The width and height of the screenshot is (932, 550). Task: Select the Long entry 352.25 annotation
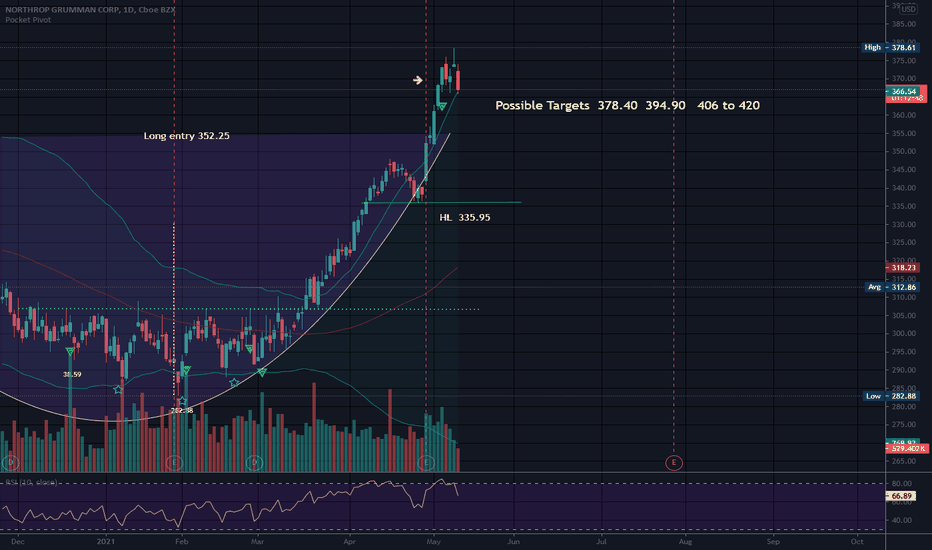186,136
